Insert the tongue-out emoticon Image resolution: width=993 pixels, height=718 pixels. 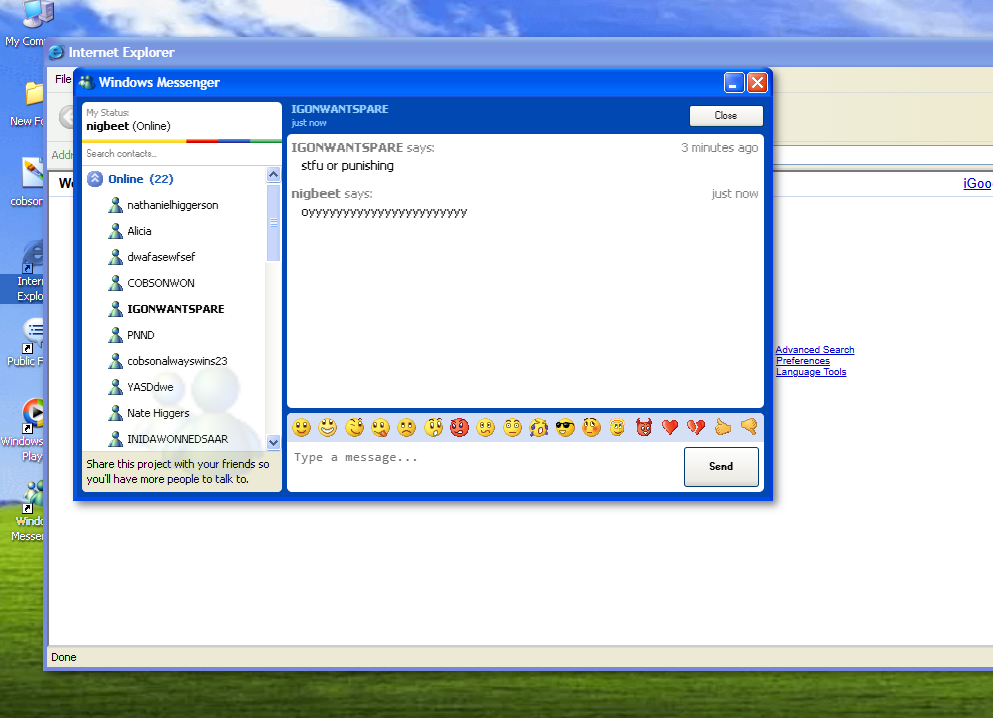click(380, 428)
